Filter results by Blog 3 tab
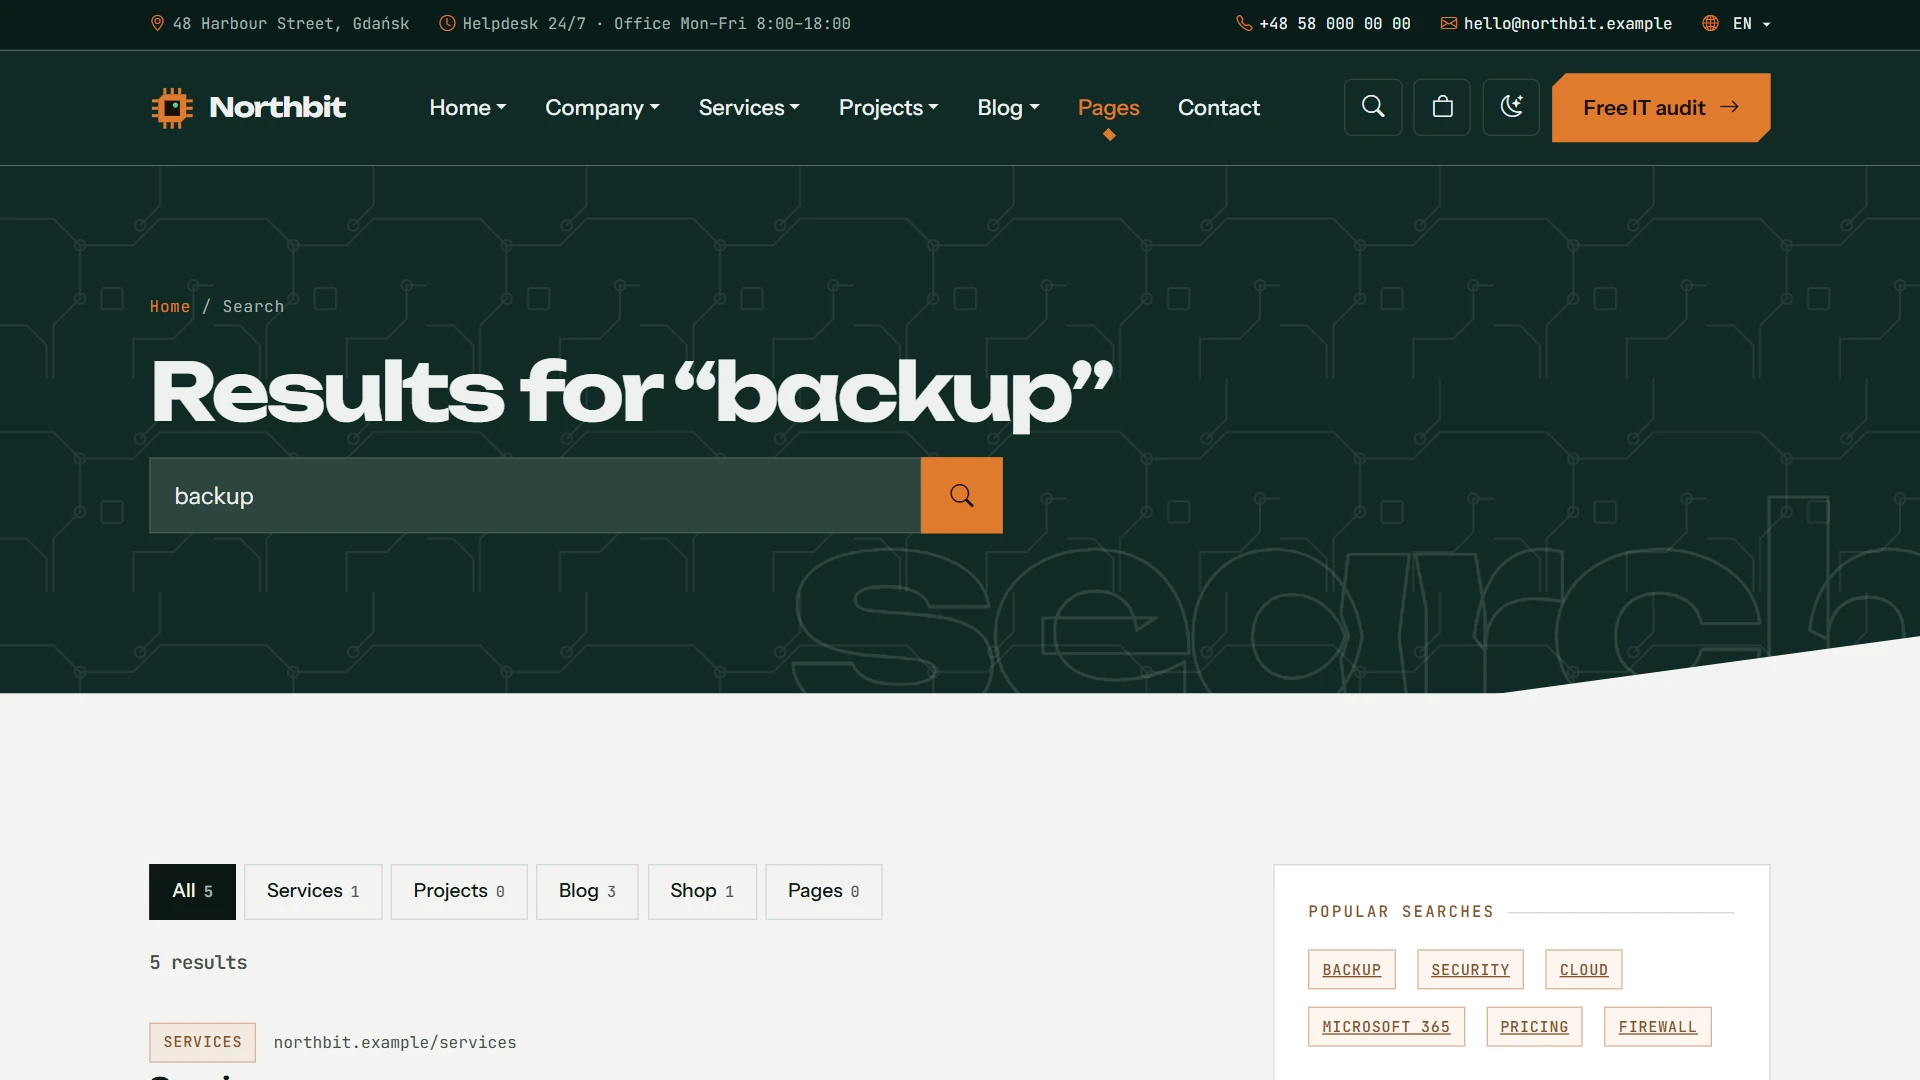The height and width of the screenshot is (1080, 1920). point(587,891)
